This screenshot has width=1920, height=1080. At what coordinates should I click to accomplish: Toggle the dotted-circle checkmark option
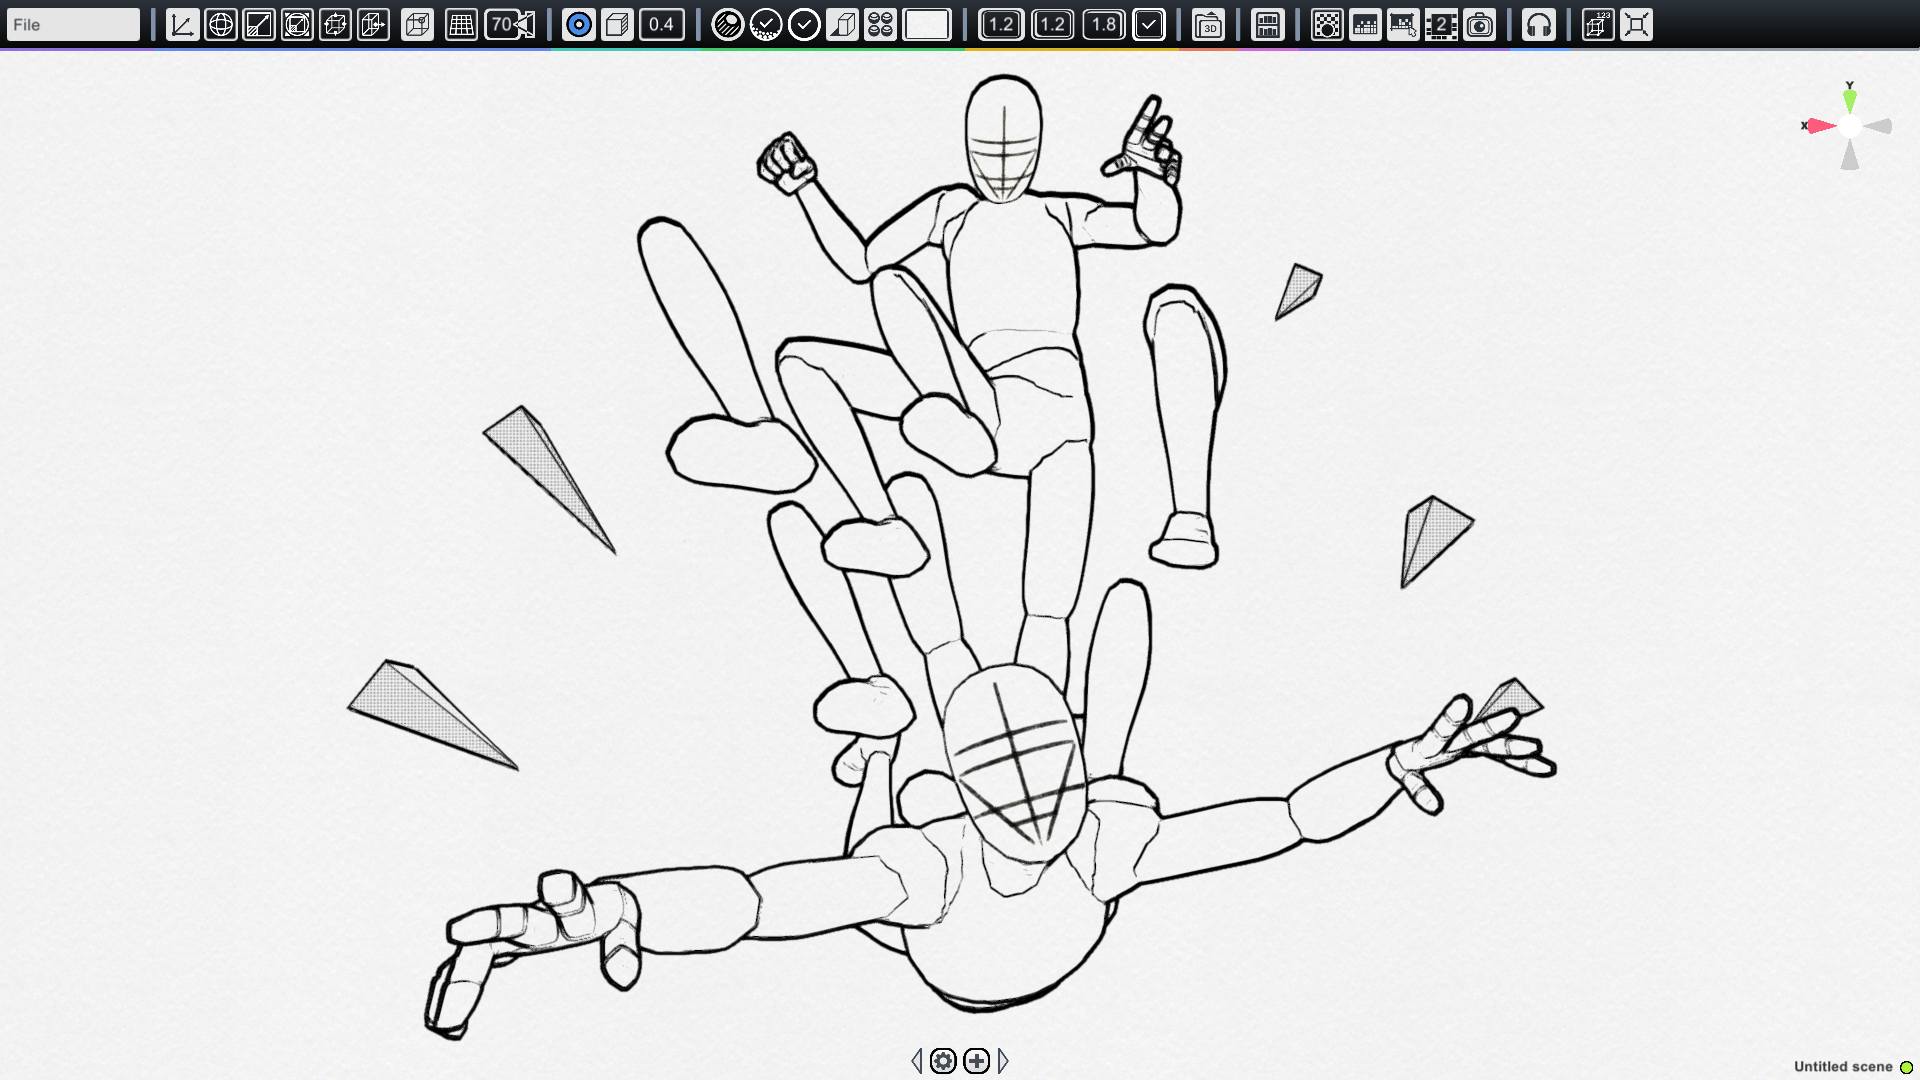tap(765, 25)
